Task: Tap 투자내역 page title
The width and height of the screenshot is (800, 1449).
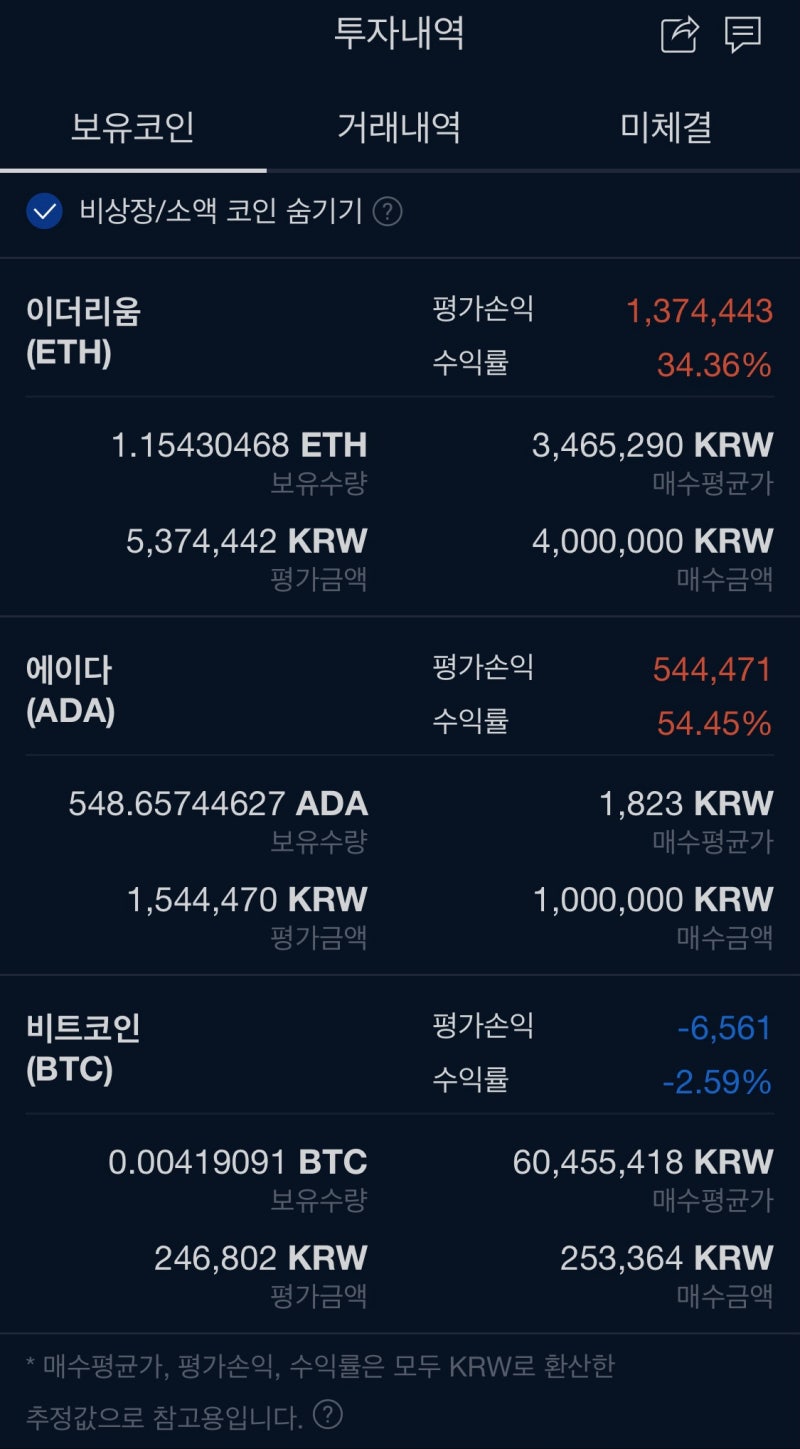Action: 399,34
